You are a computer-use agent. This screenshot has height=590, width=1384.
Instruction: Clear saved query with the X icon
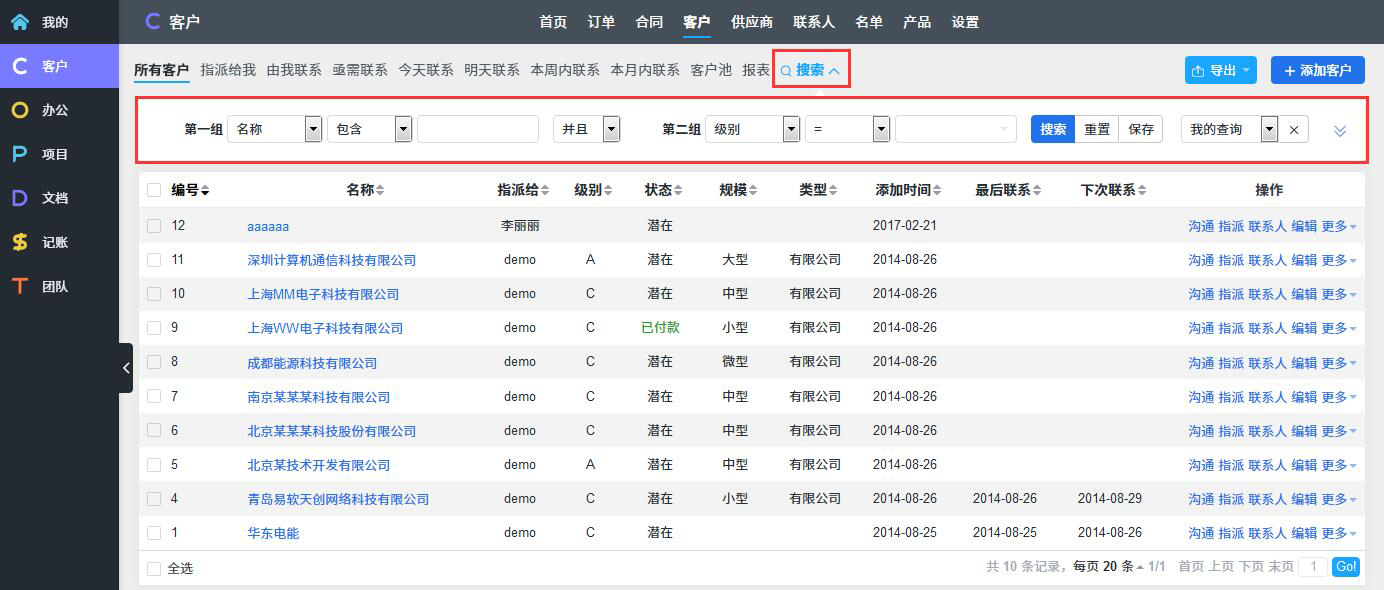1294,130
